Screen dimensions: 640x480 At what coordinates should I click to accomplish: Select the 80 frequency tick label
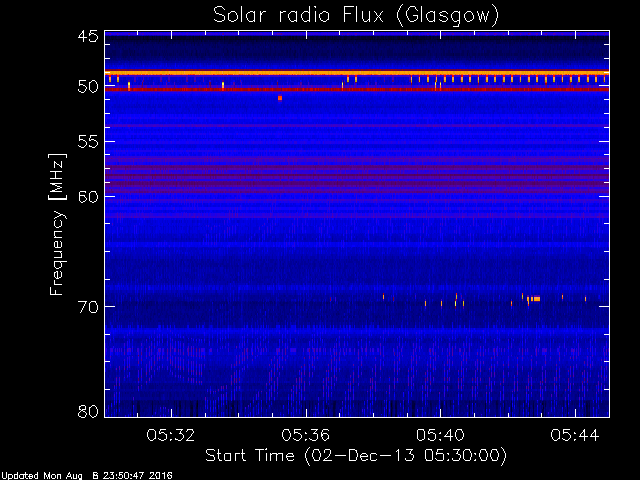[88, 411]
